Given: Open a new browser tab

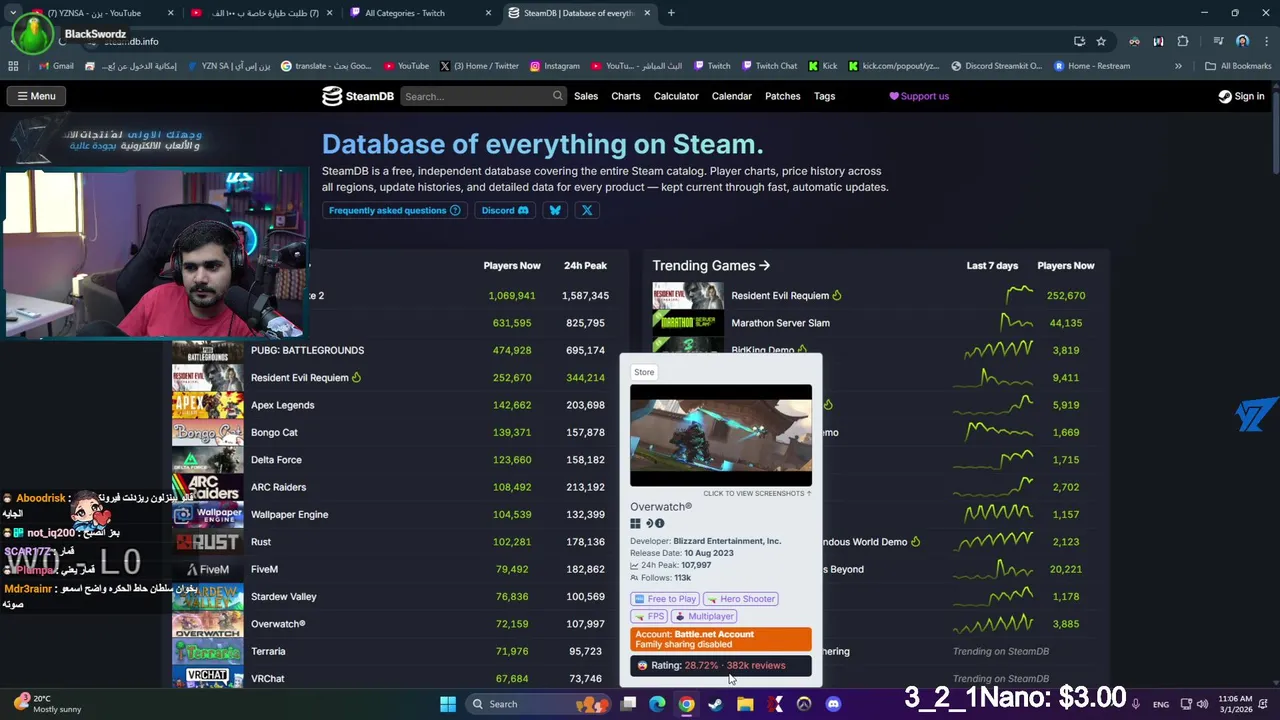Looking at the screenshot, I should 671,13.
